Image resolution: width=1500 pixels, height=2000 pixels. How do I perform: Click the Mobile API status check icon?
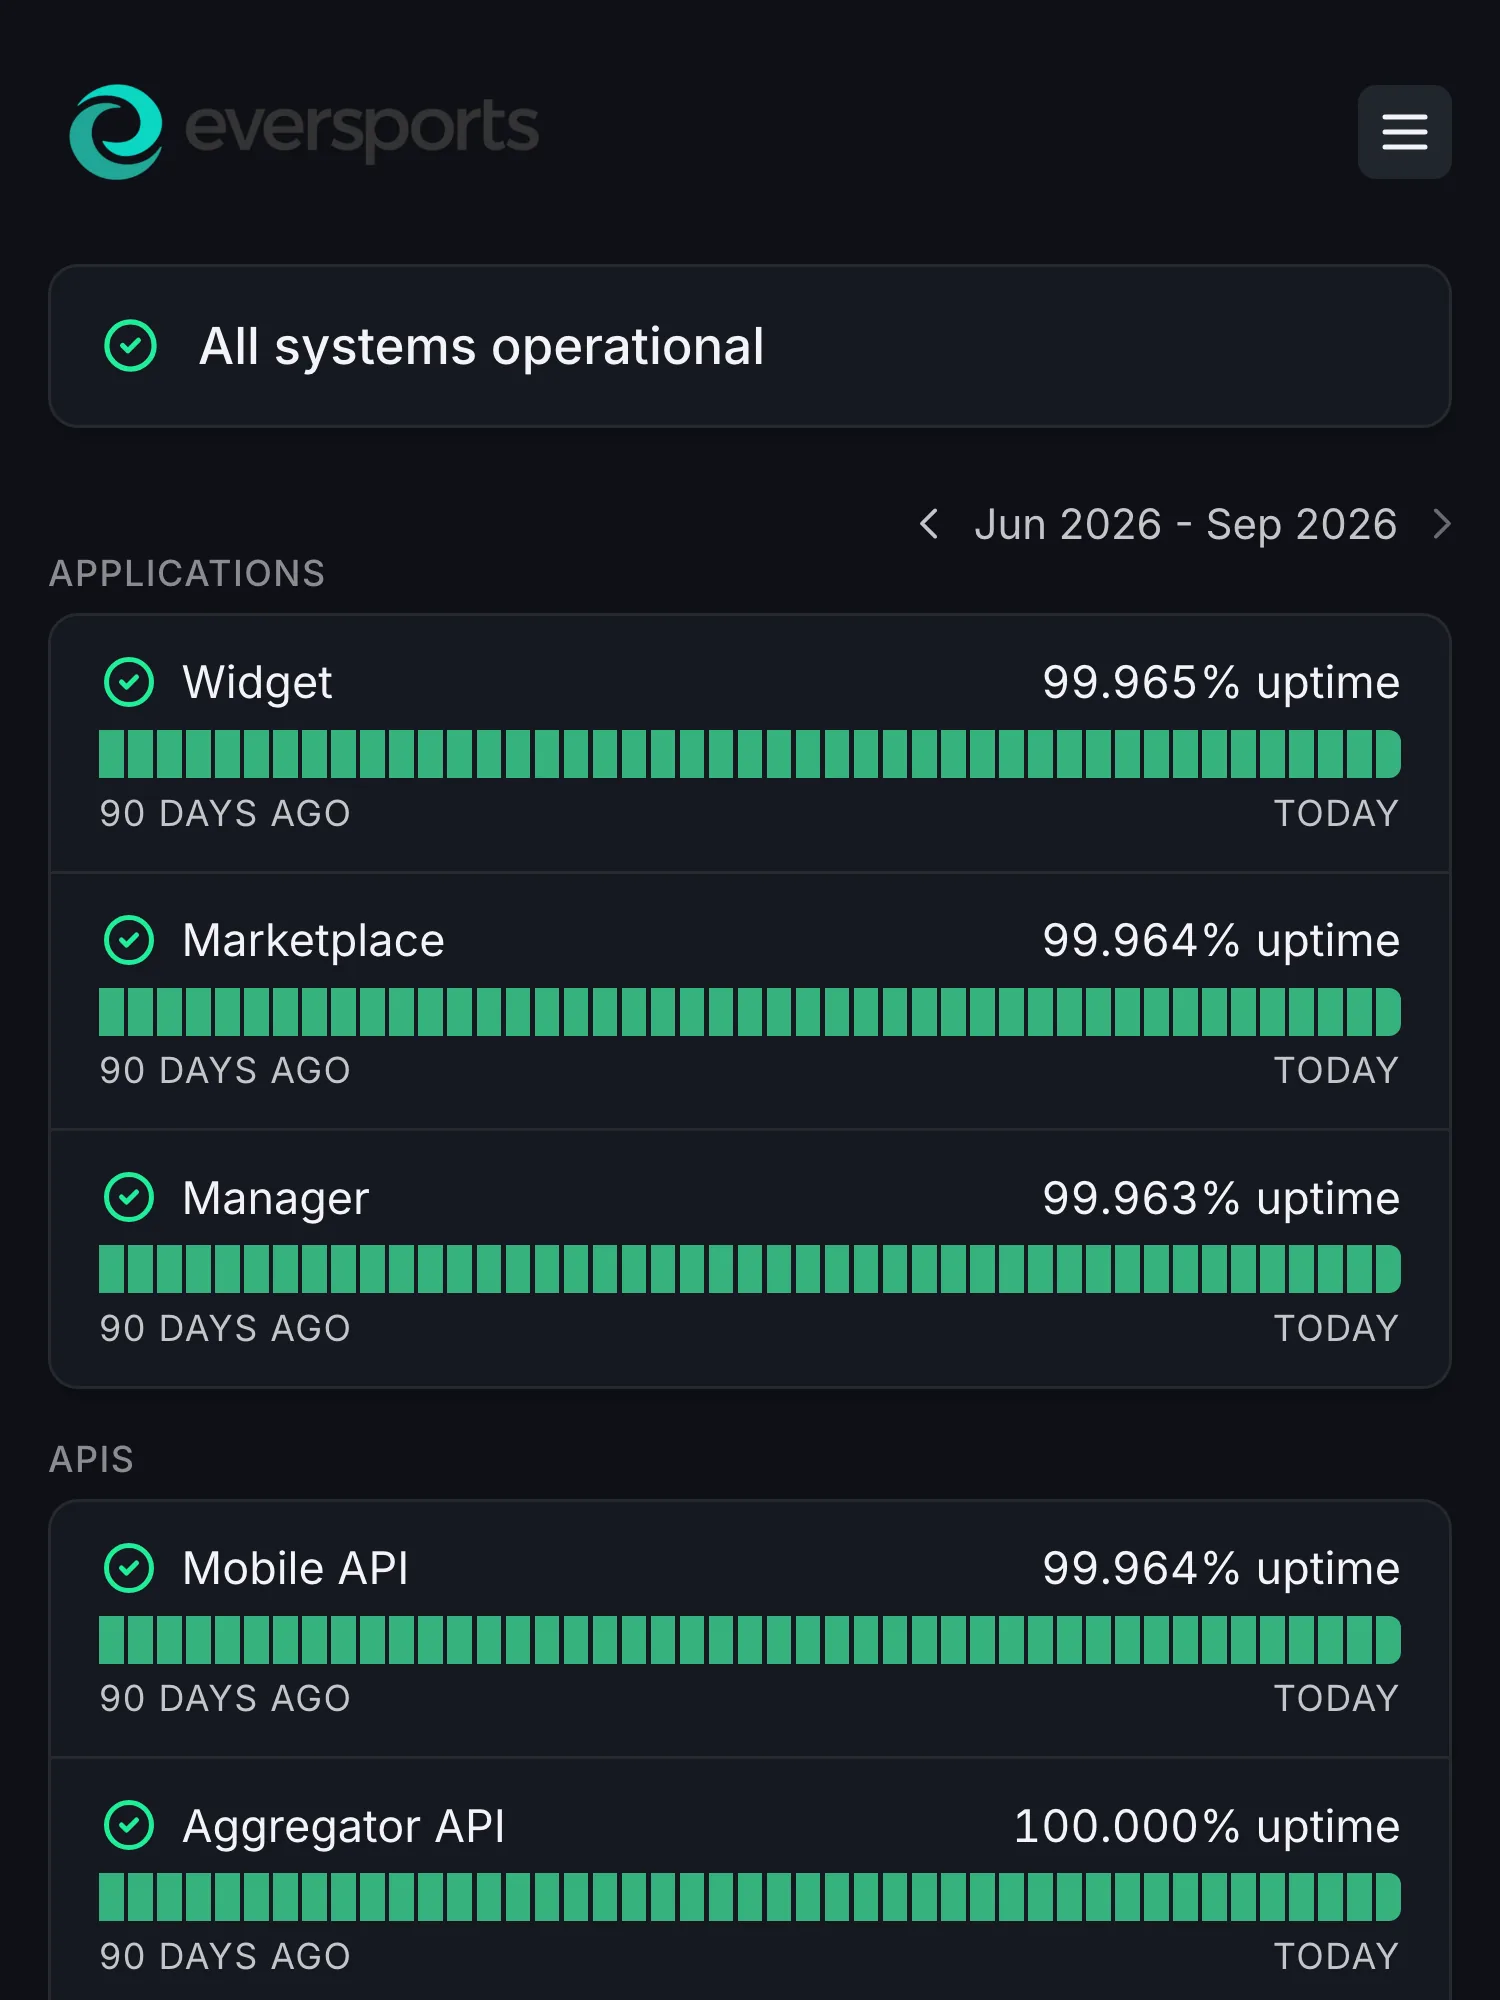coord(129,1568)
